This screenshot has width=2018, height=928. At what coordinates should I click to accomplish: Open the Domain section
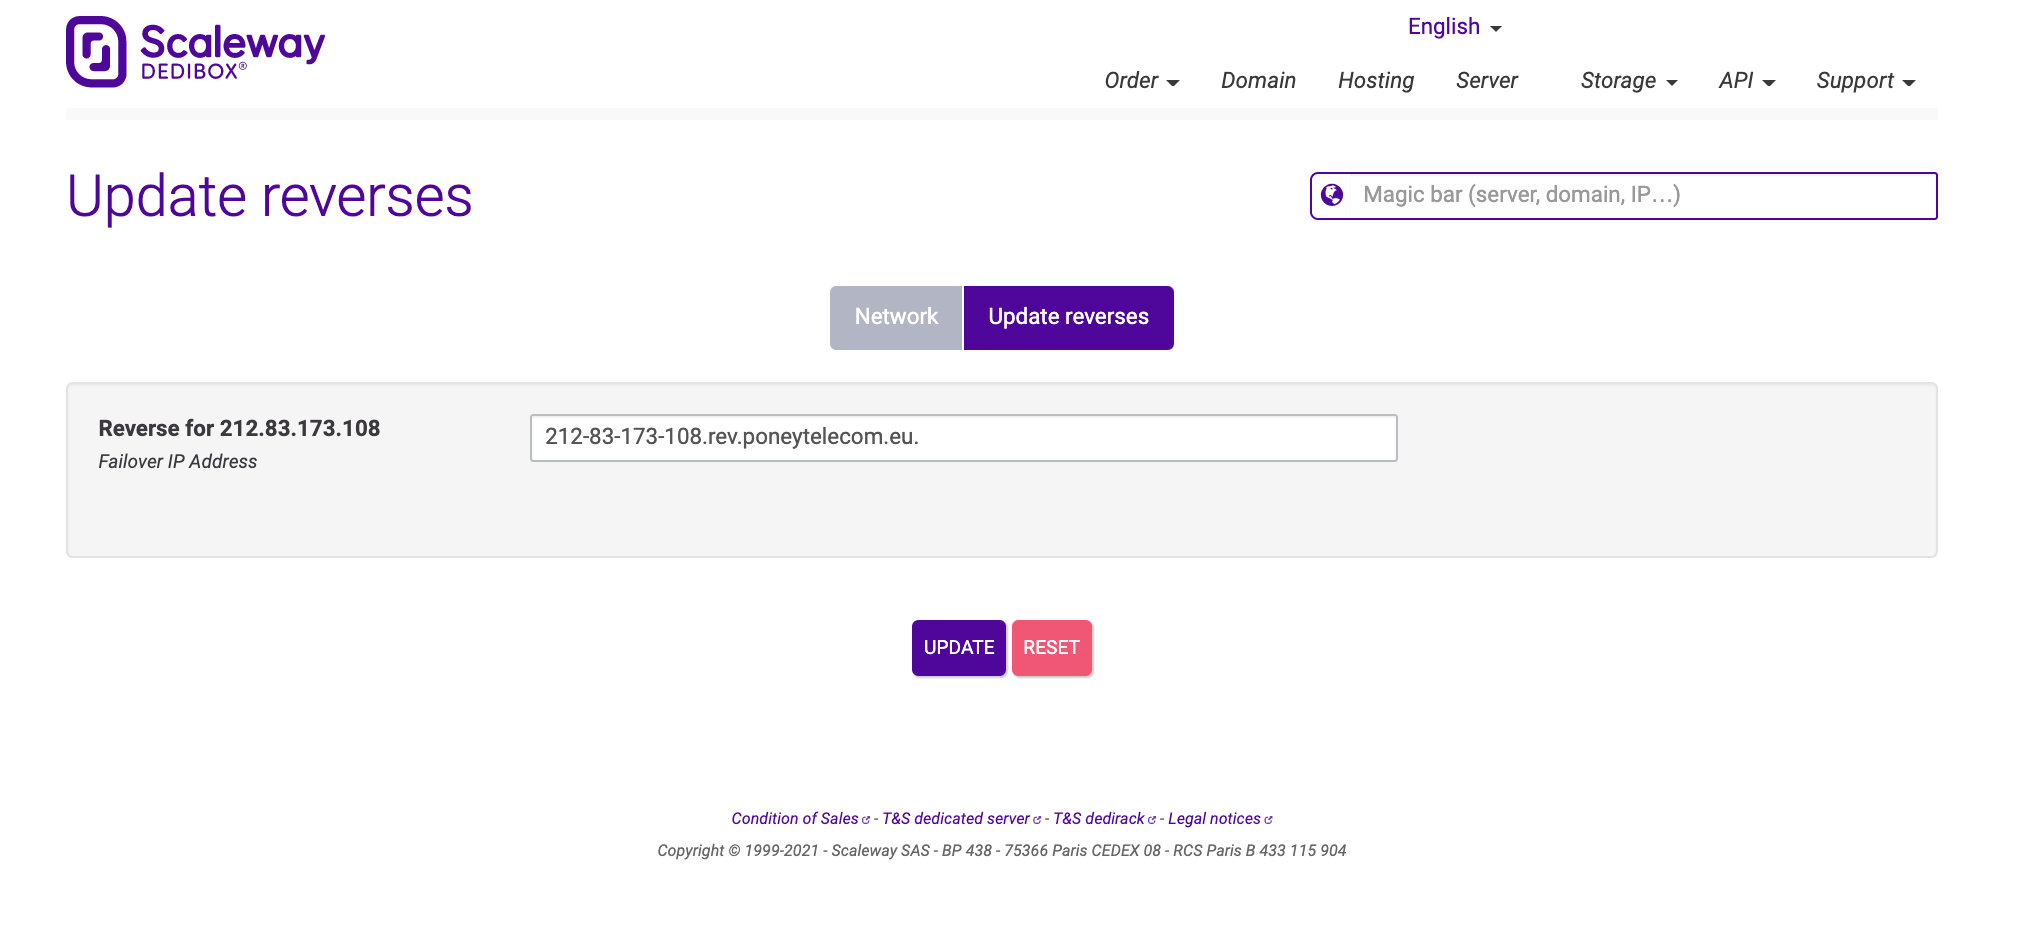tap(1258, 80)
